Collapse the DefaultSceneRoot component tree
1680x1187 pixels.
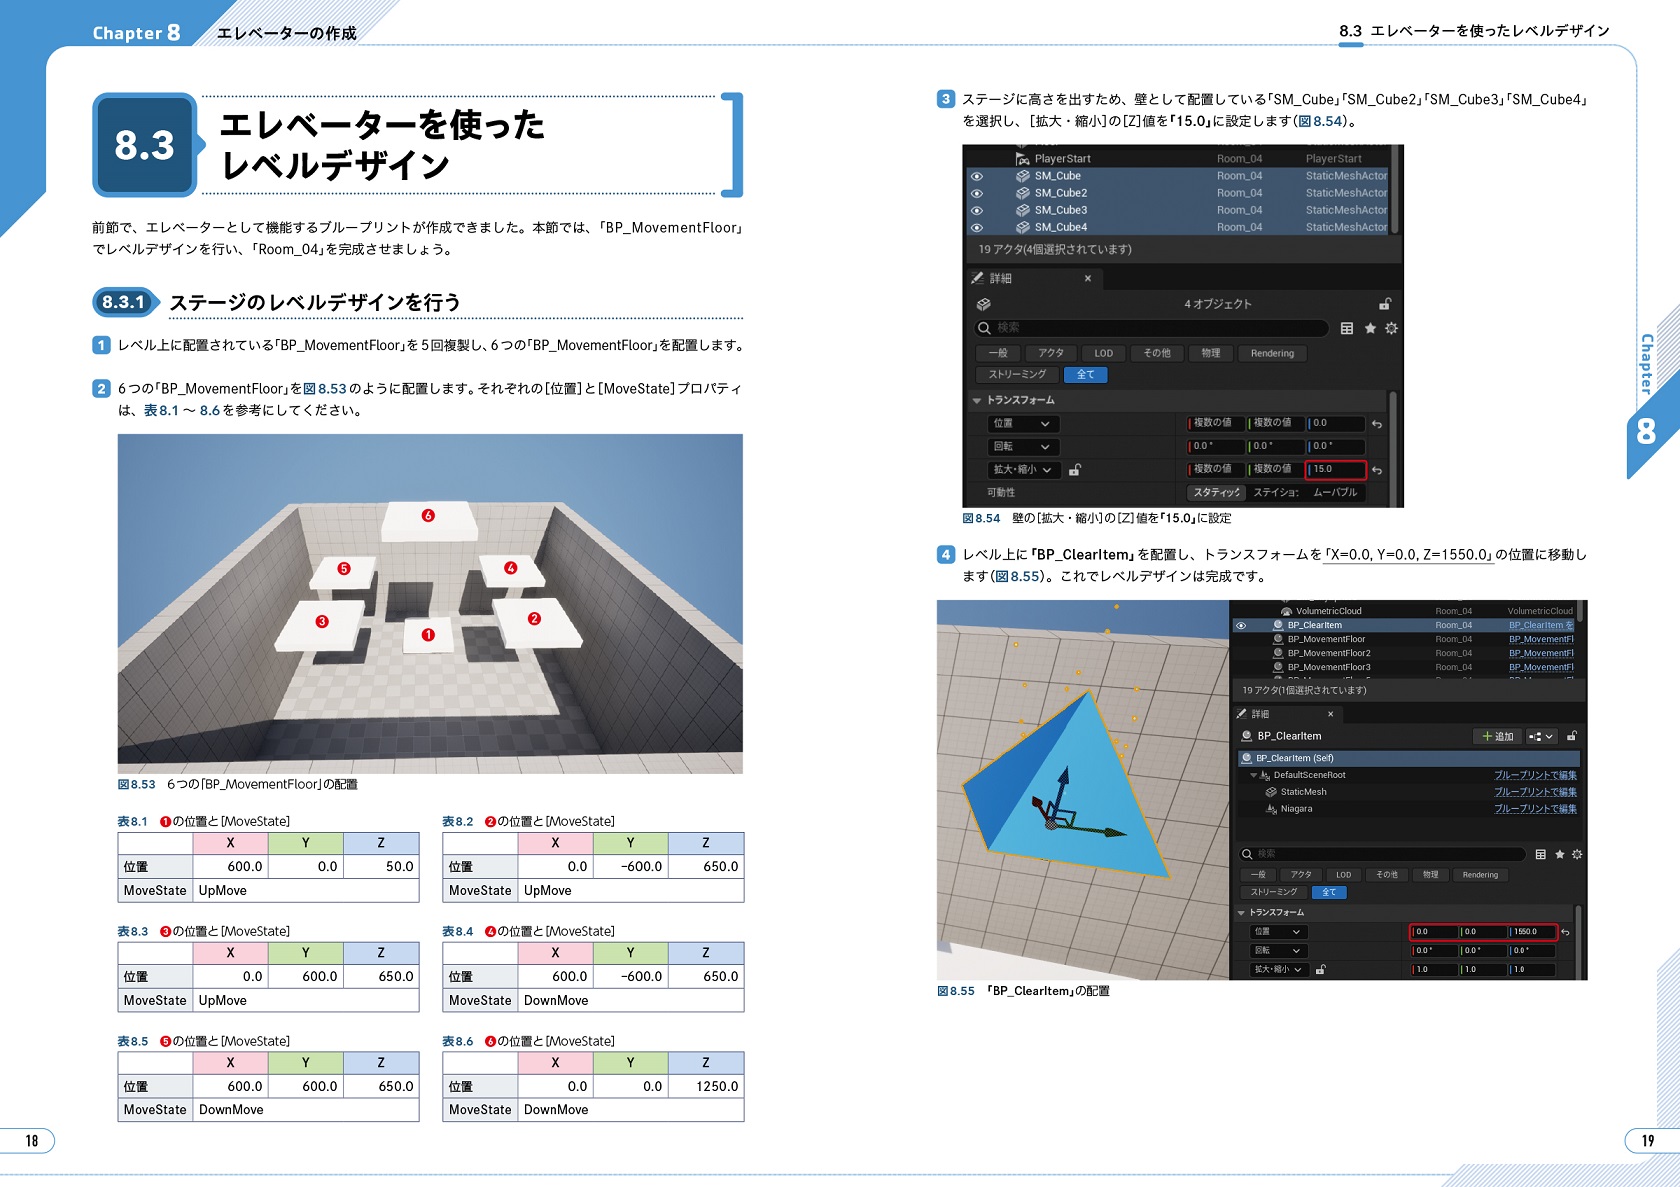coord(1254,775)
